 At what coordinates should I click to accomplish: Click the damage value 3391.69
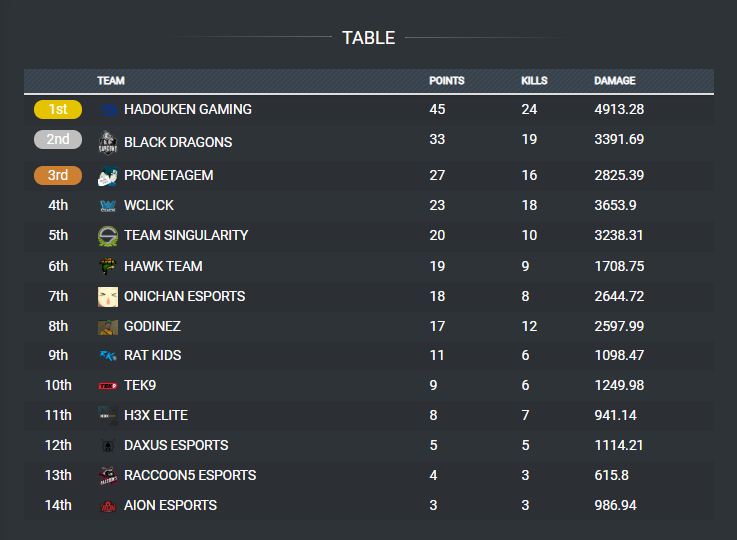pyautogui.click(x=619, y=140)
